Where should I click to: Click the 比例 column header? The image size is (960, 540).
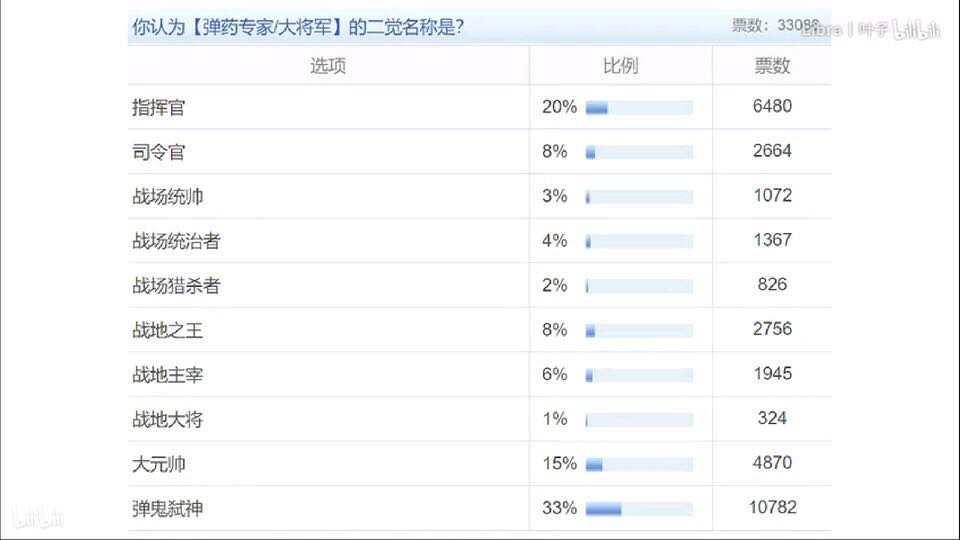coord(620,66)
